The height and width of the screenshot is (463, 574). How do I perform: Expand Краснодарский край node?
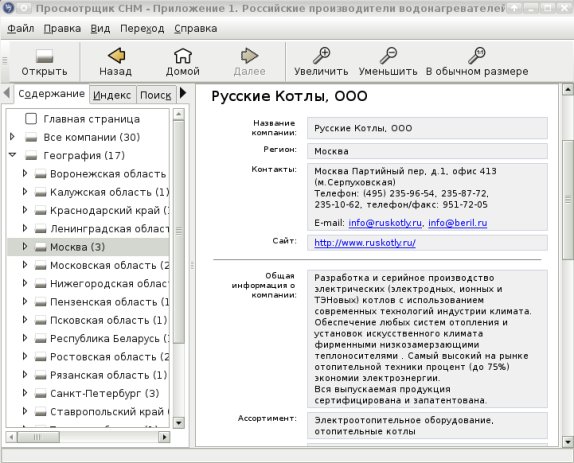(25, 210)
